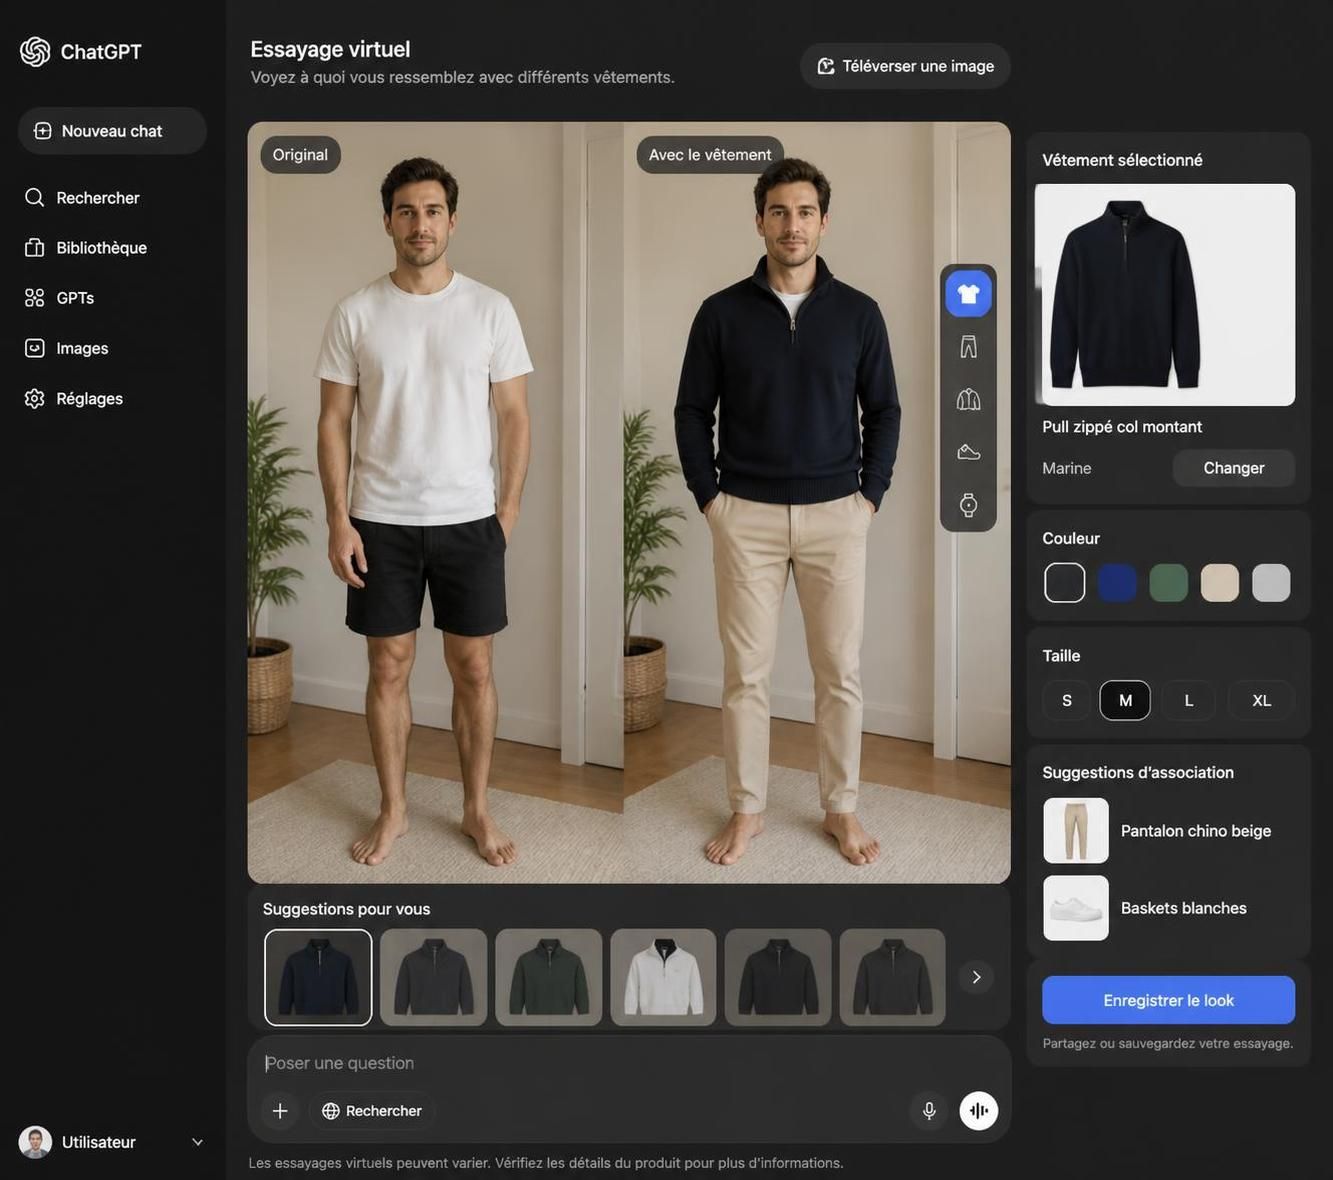Choose size XL

pos(1262,701)
